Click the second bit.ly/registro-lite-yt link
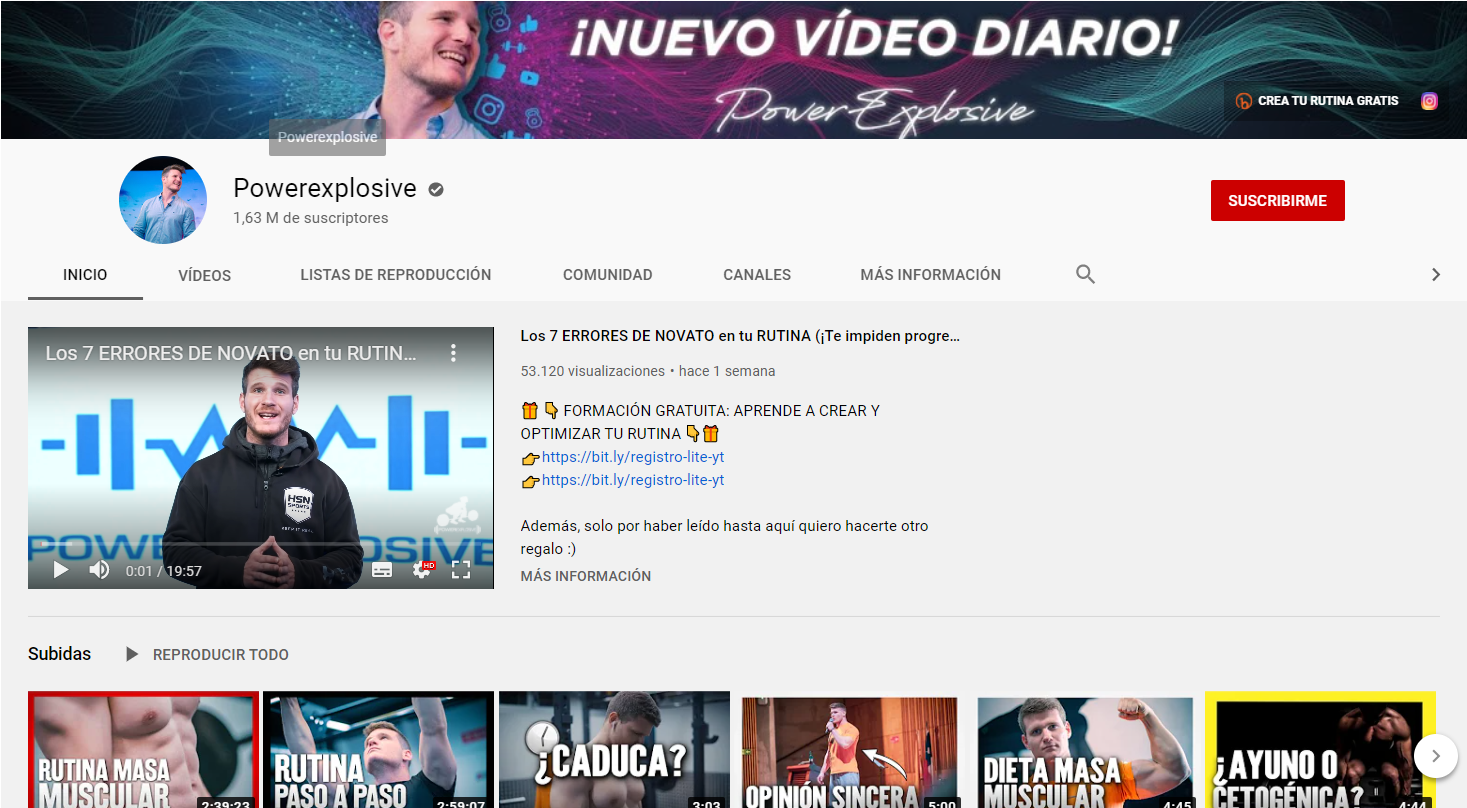This screenshot has height=808, width=1467. [633, 480]
